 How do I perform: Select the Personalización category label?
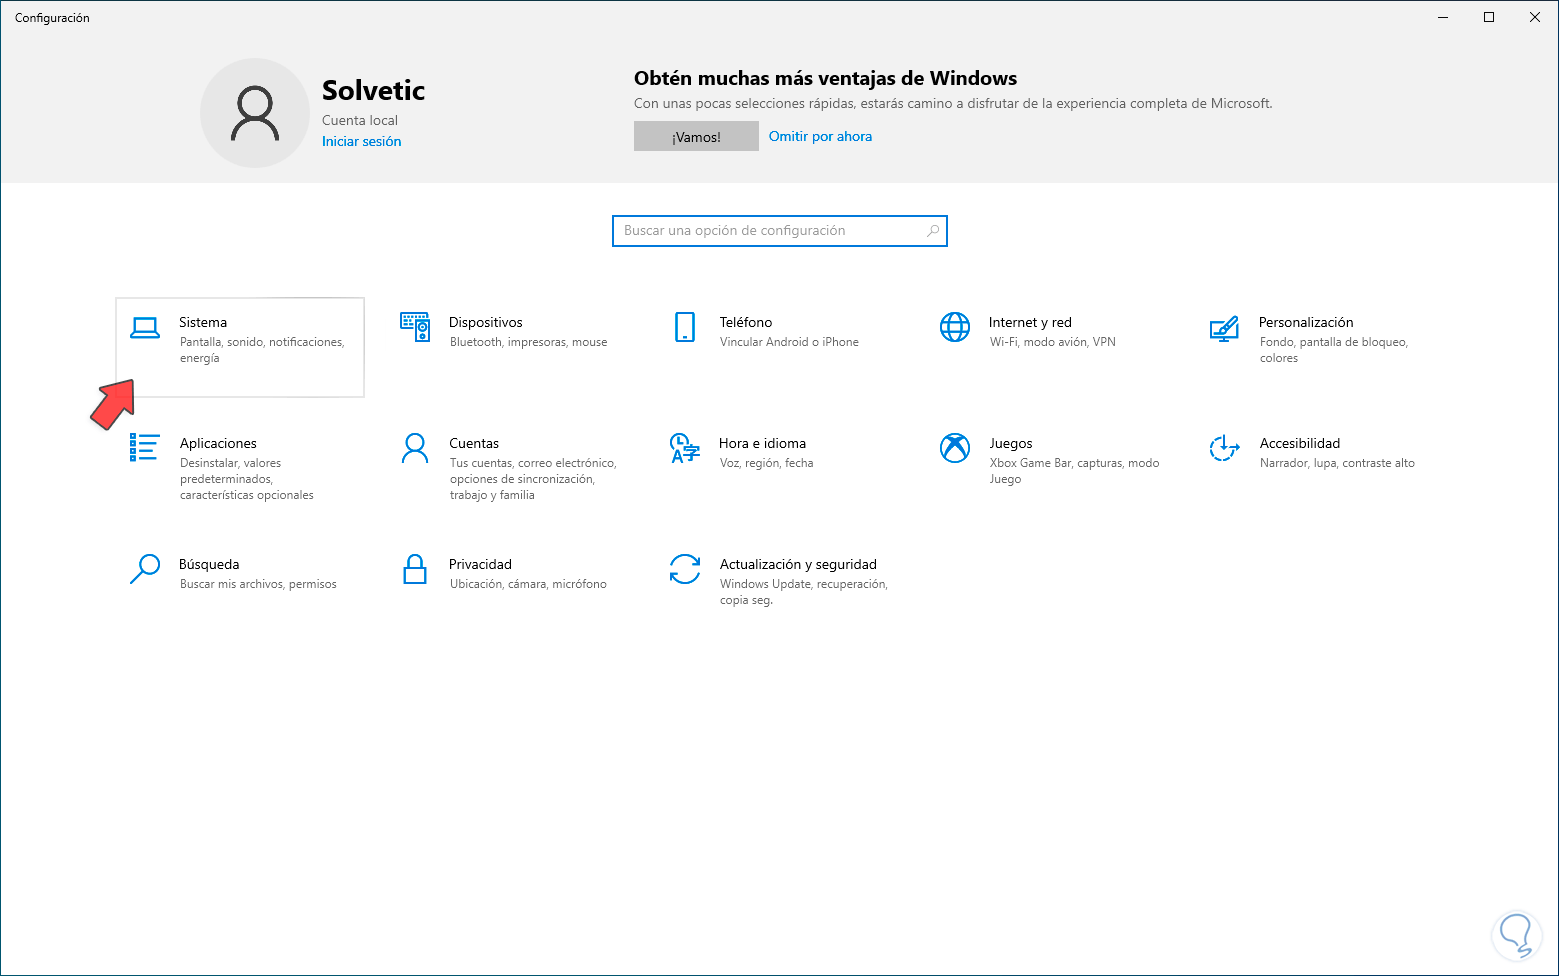coord(1306,322)
